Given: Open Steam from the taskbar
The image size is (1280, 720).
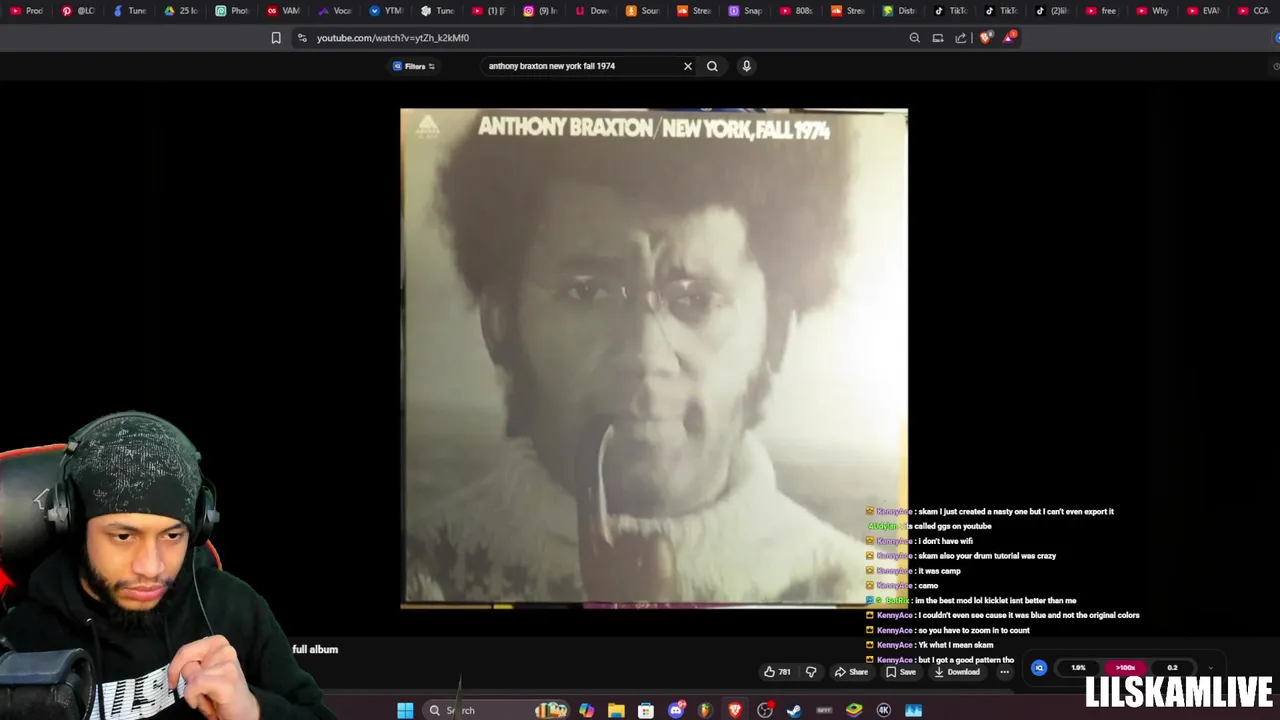Looking at the screenshot, I should pyautogui.click(x=794, y=710).
